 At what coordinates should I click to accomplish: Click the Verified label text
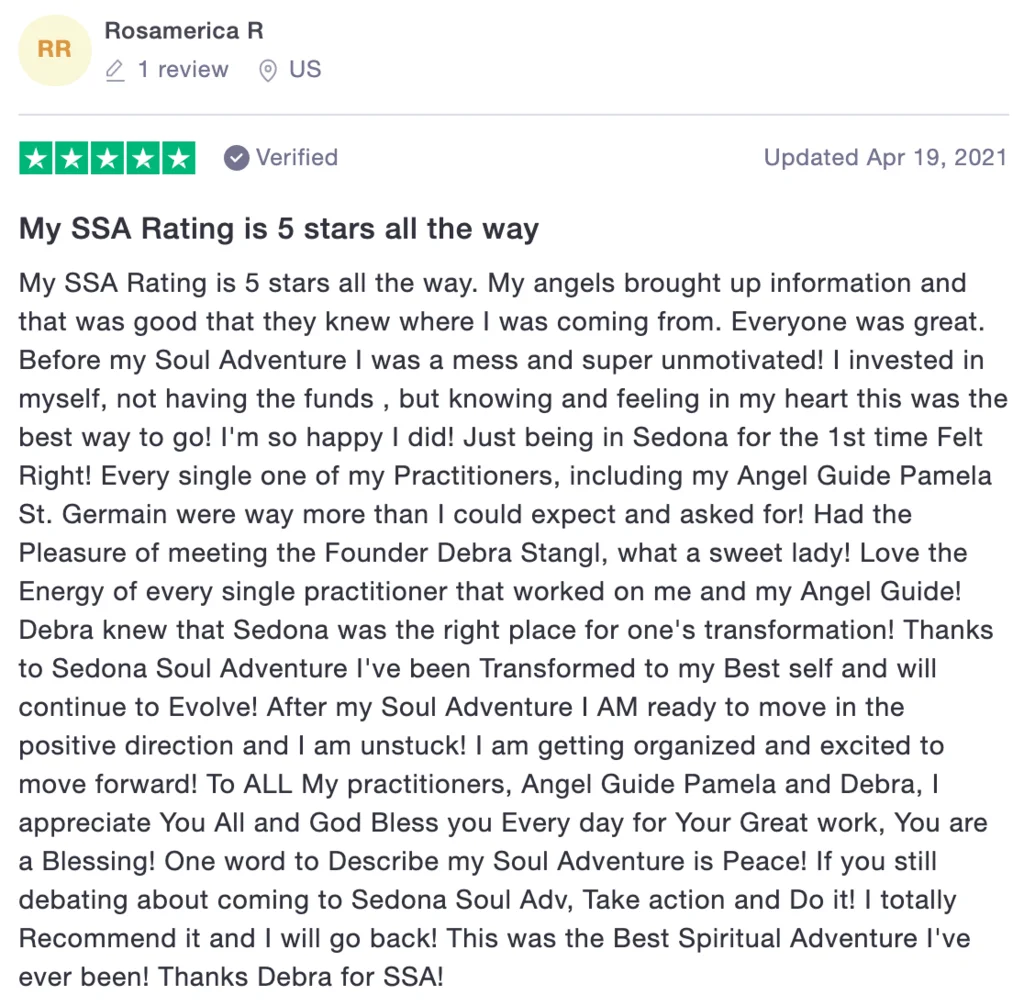coord(297,158)
